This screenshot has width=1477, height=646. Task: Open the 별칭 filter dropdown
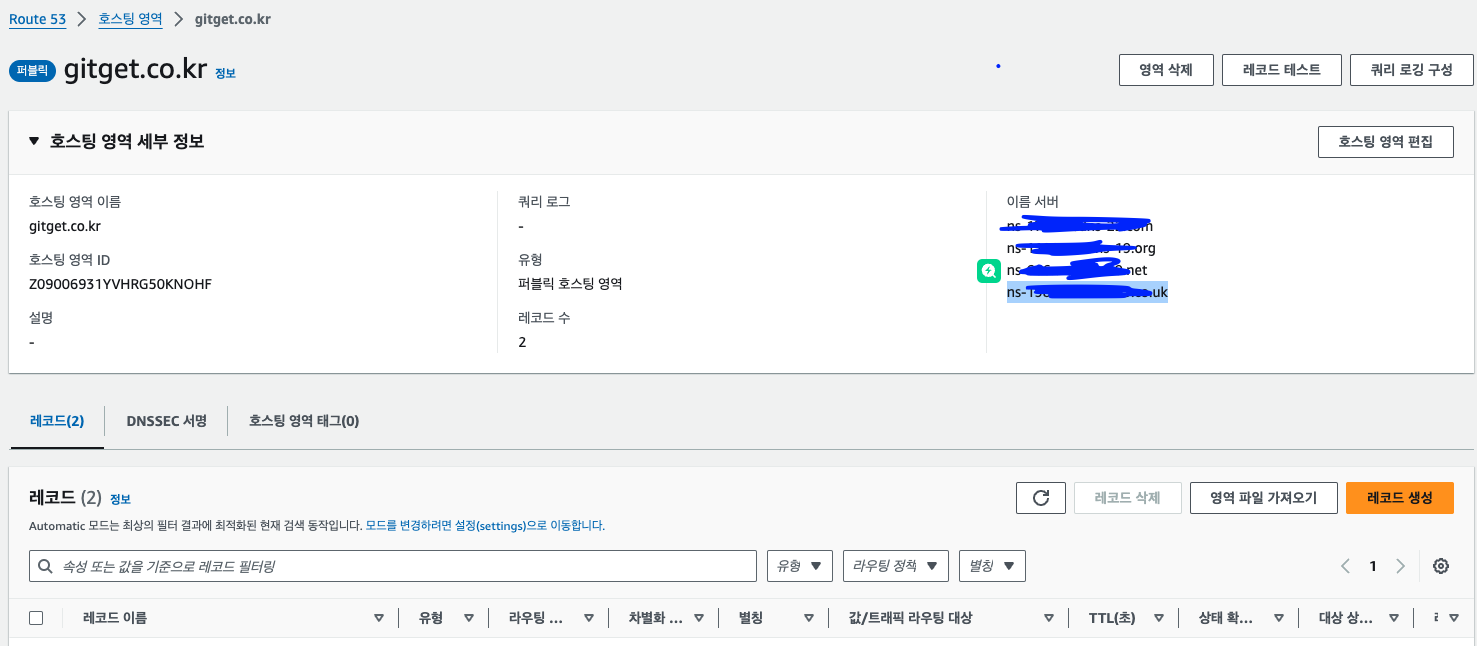click(992, 566)
